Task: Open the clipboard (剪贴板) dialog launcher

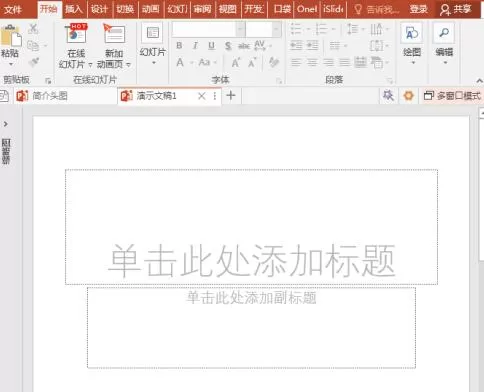Action: (48, 81)
